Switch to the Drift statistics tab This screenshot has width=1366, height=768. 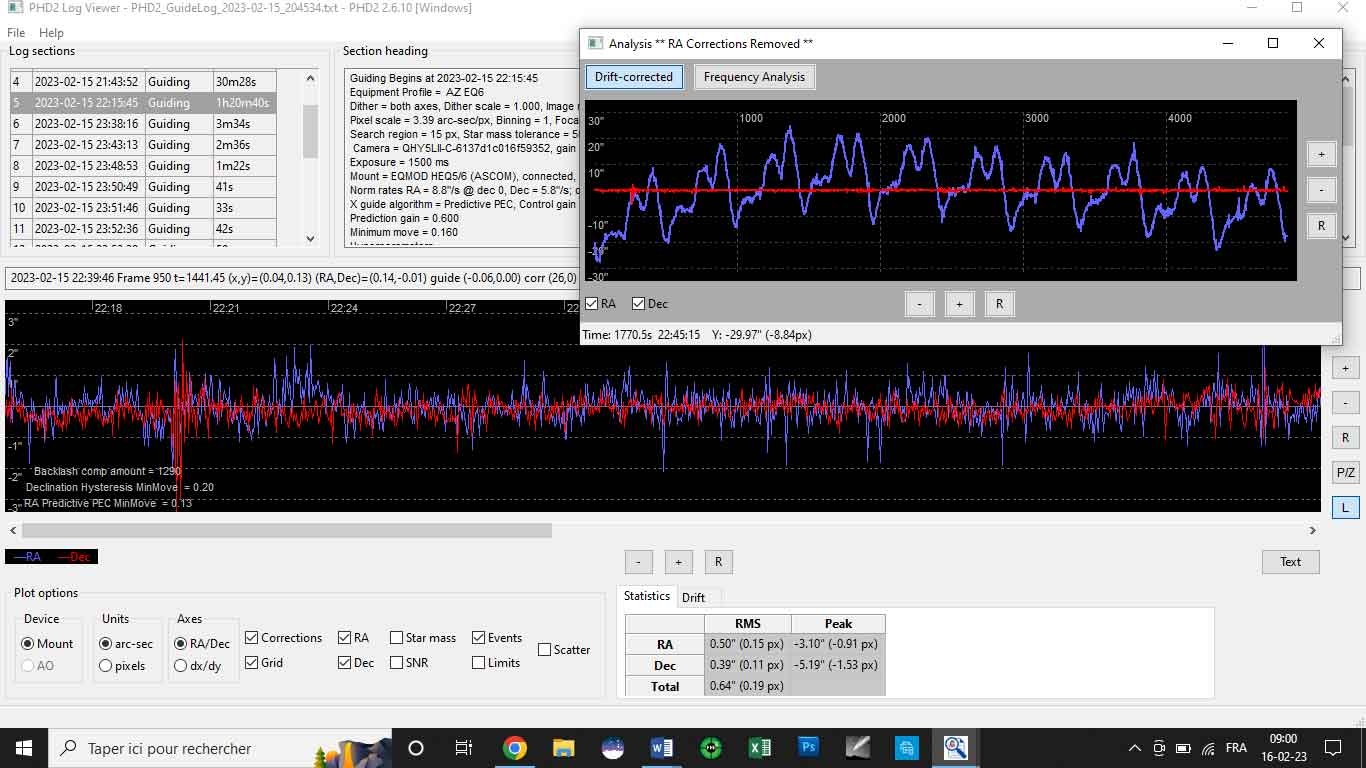coord(693,597)
